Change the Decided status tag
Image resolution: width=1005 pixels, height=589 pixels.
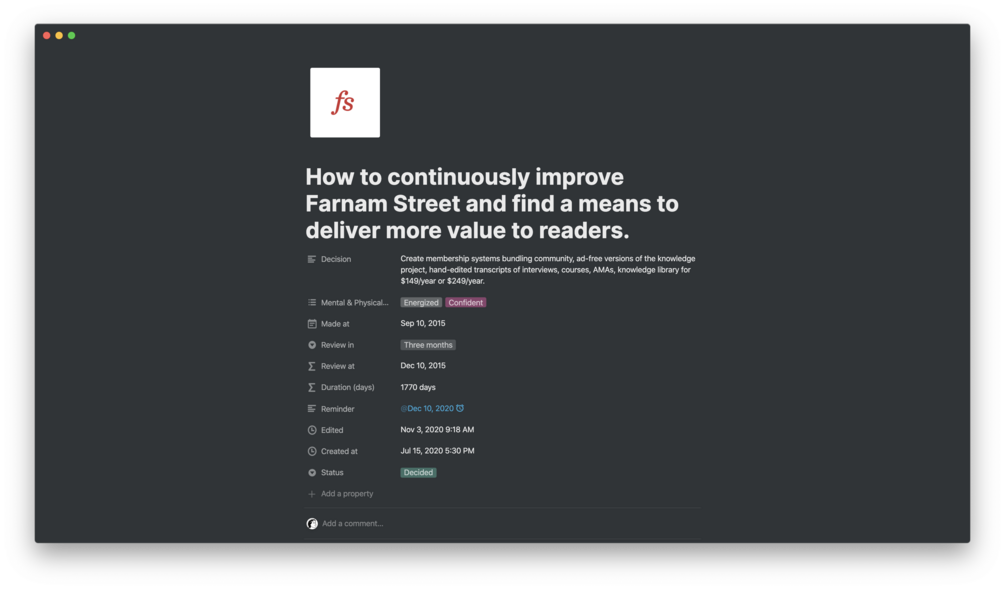(x=419, y=472)
